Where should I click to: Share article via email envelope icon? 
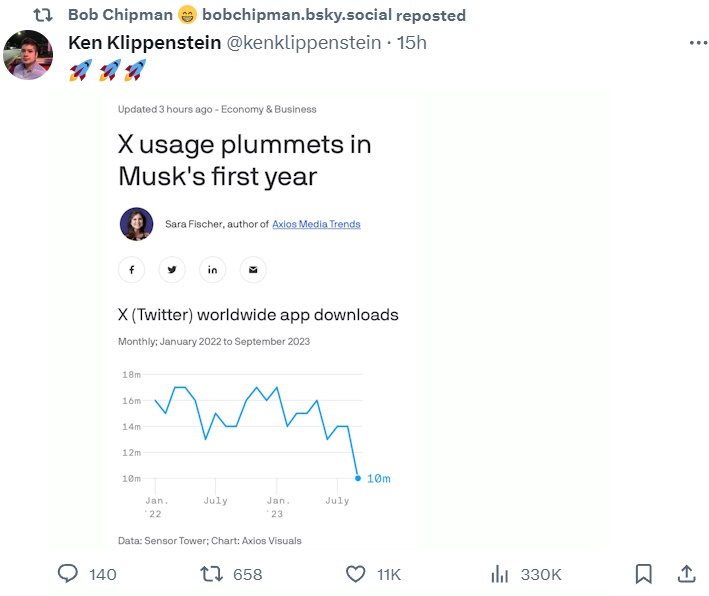click(x=253, y=270)
